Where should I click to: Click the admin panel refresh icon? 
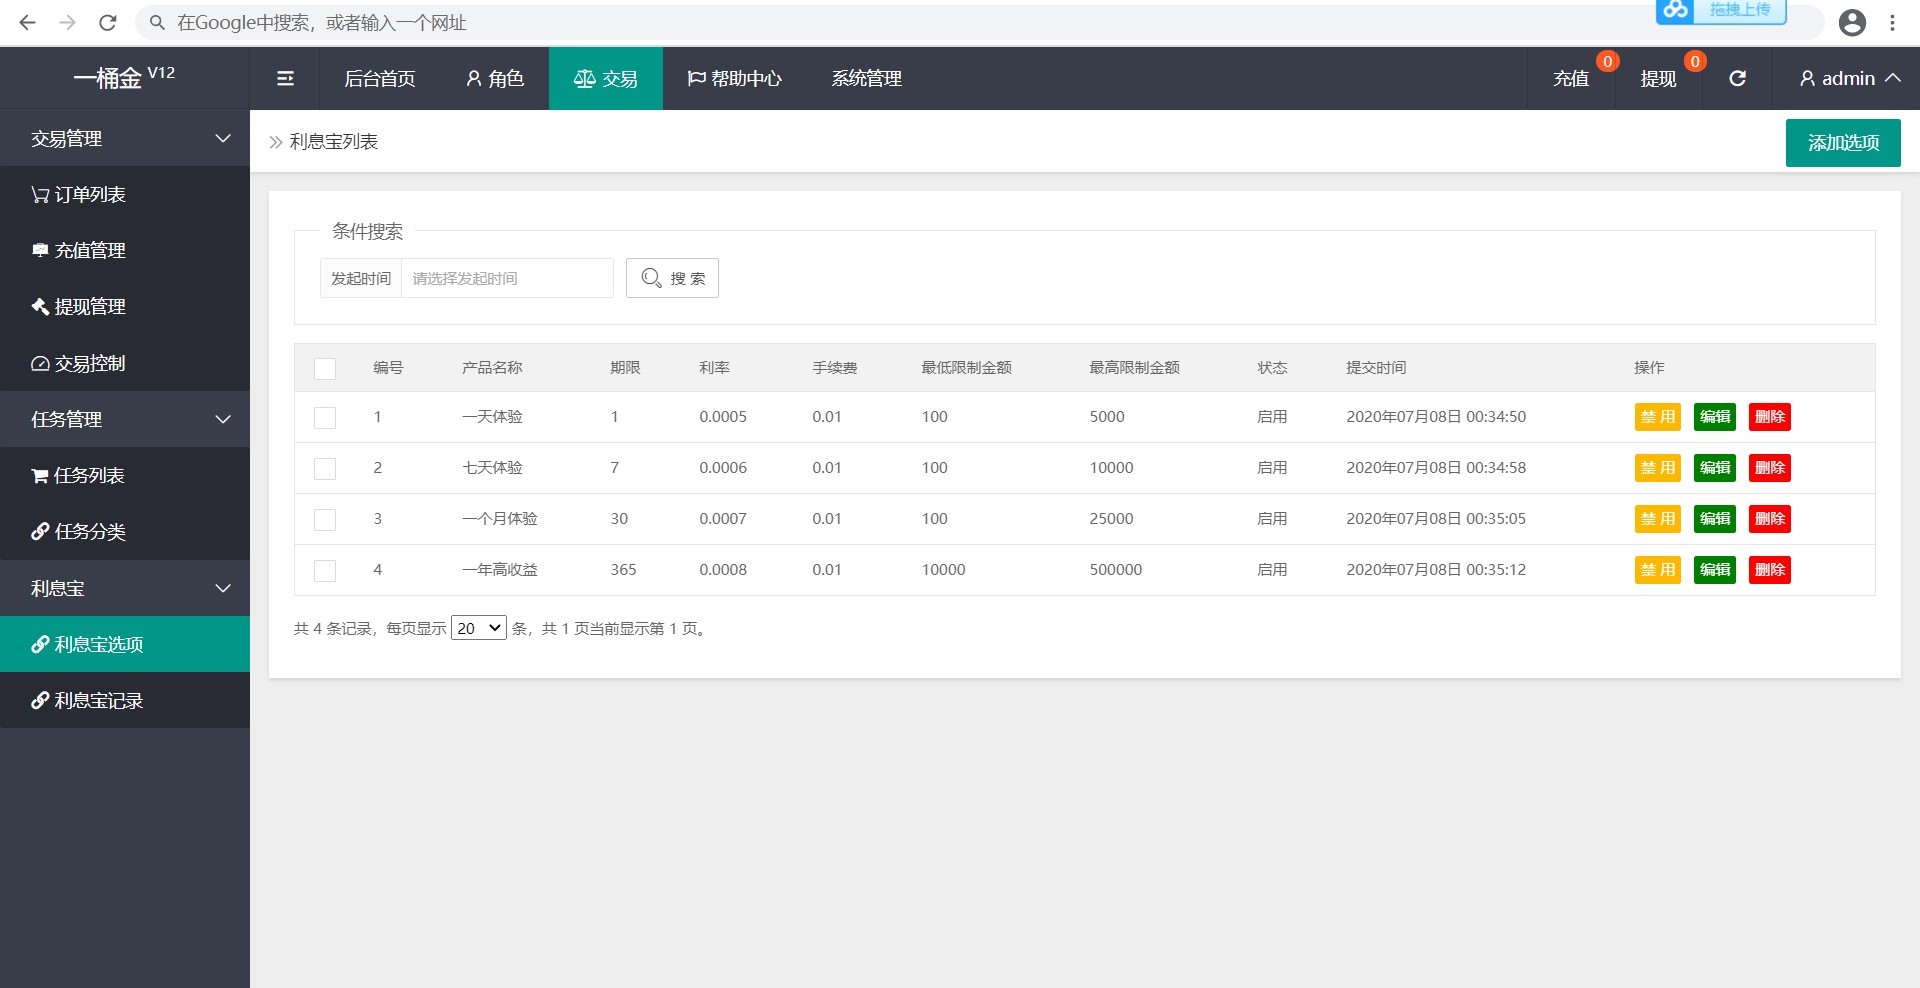click(x=1737, y=78)
